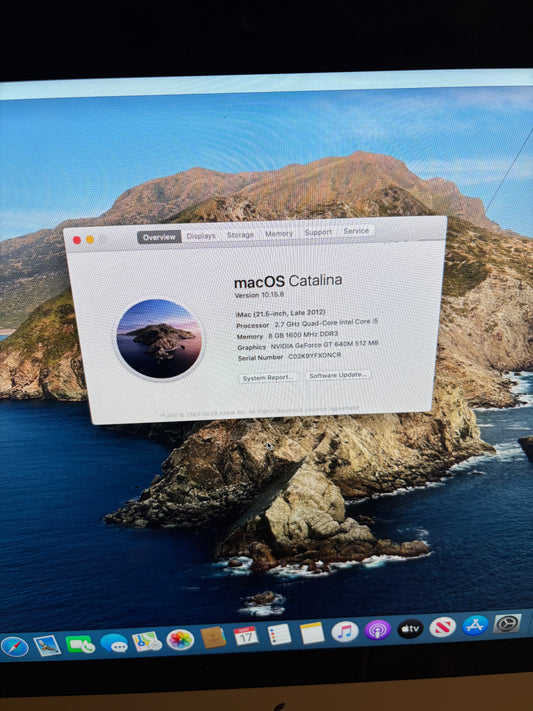Open the Storage tab
The height and width of the screenshot is (711, 533).
click(x=240, y=234)
